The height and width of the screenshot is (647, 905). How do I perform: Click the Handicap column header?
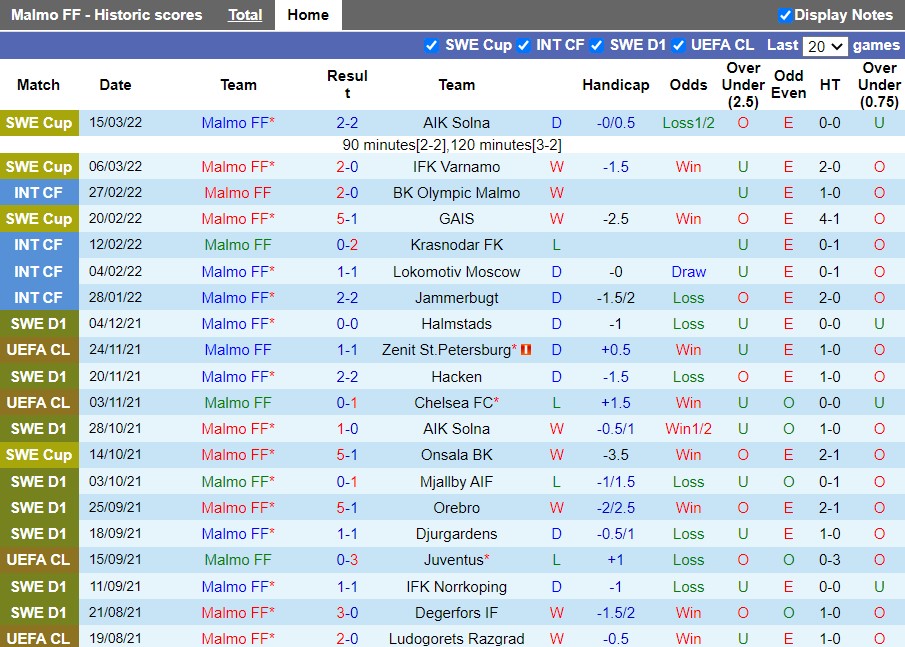(615, 85)
